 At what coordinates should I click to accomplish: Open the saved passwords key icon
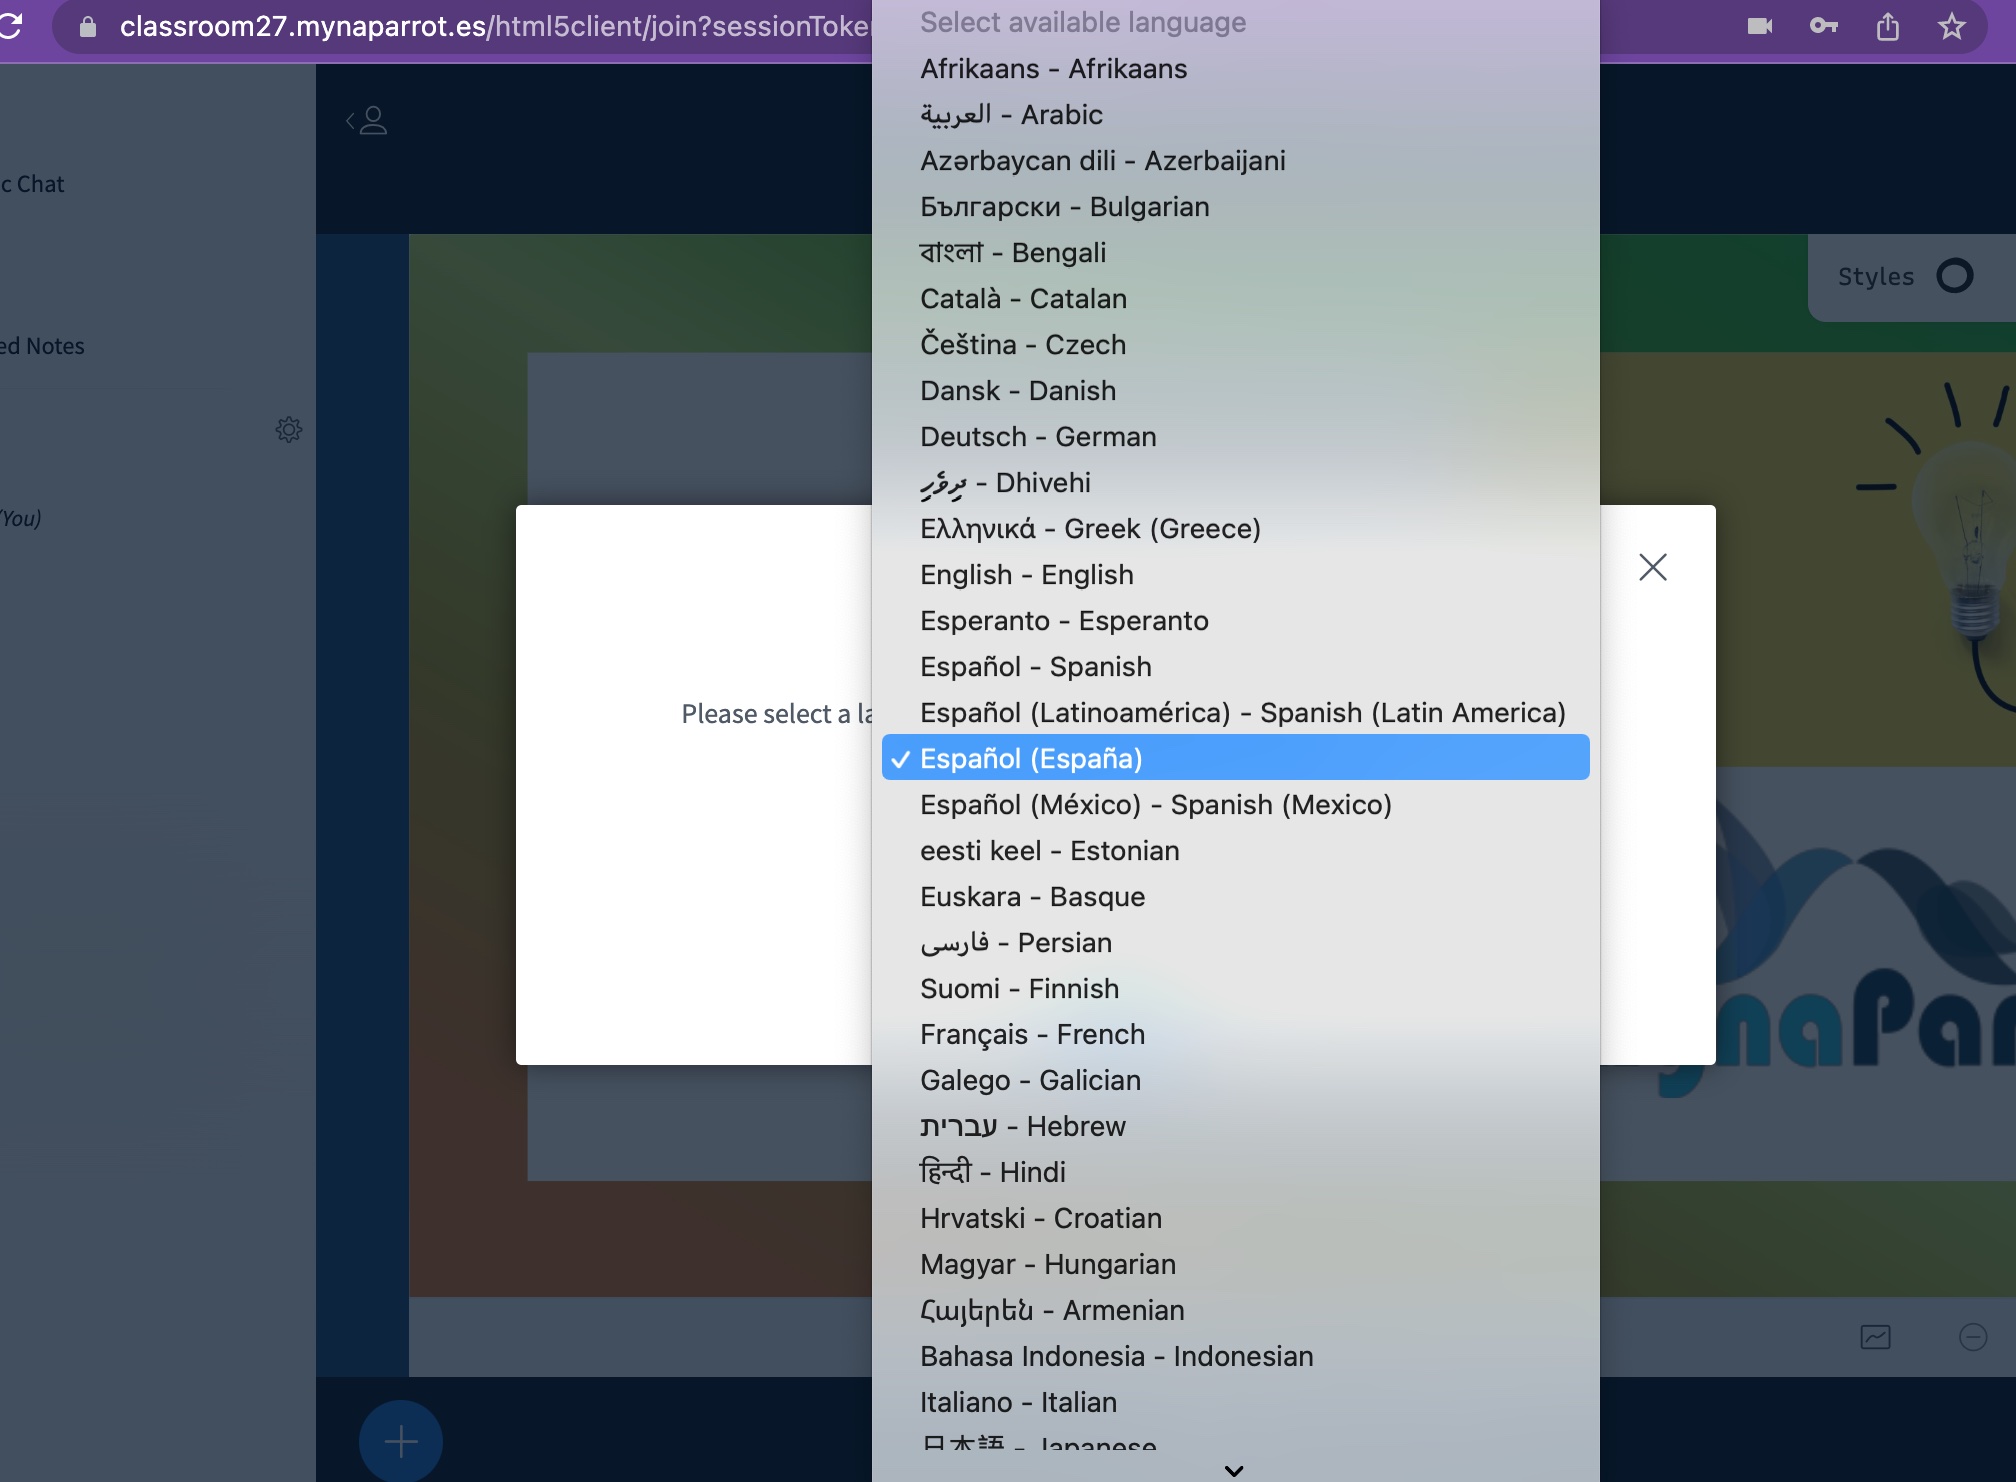point(1823,26)
